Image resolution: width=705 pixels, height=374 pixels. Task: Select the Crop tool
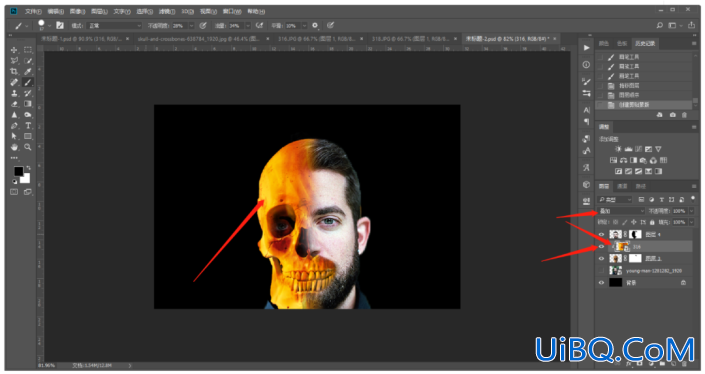point(14,71)
